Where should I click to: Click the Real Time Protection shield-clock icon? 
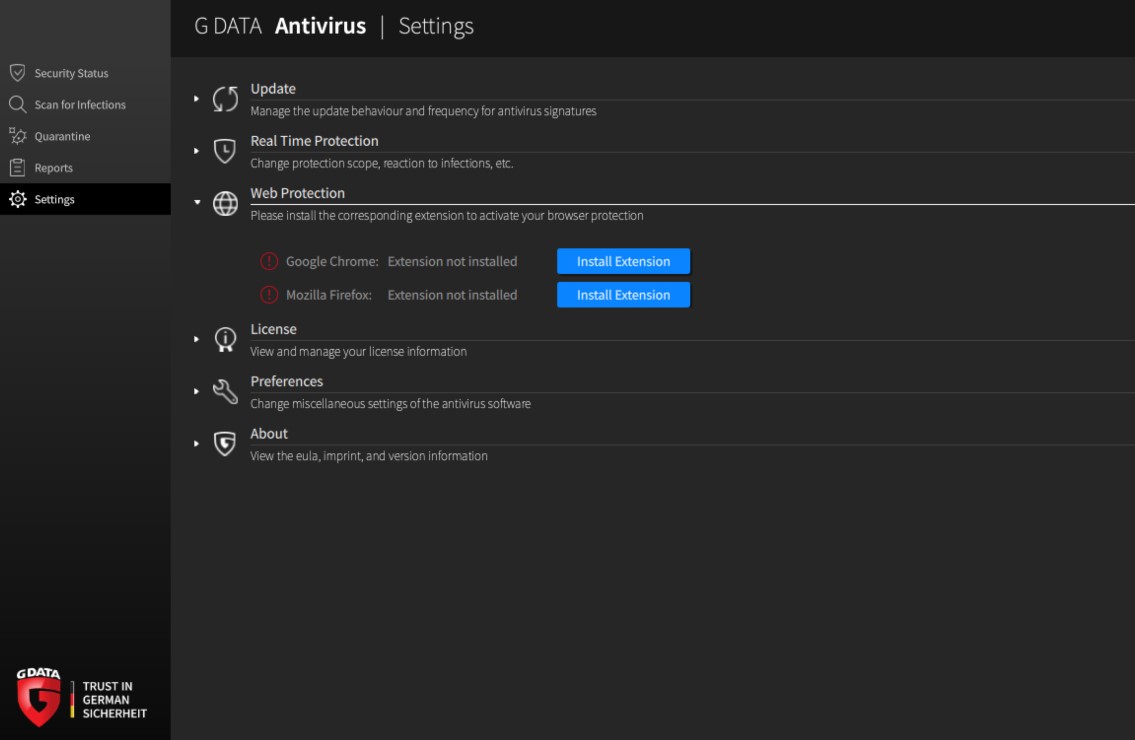tap(225, 151)
